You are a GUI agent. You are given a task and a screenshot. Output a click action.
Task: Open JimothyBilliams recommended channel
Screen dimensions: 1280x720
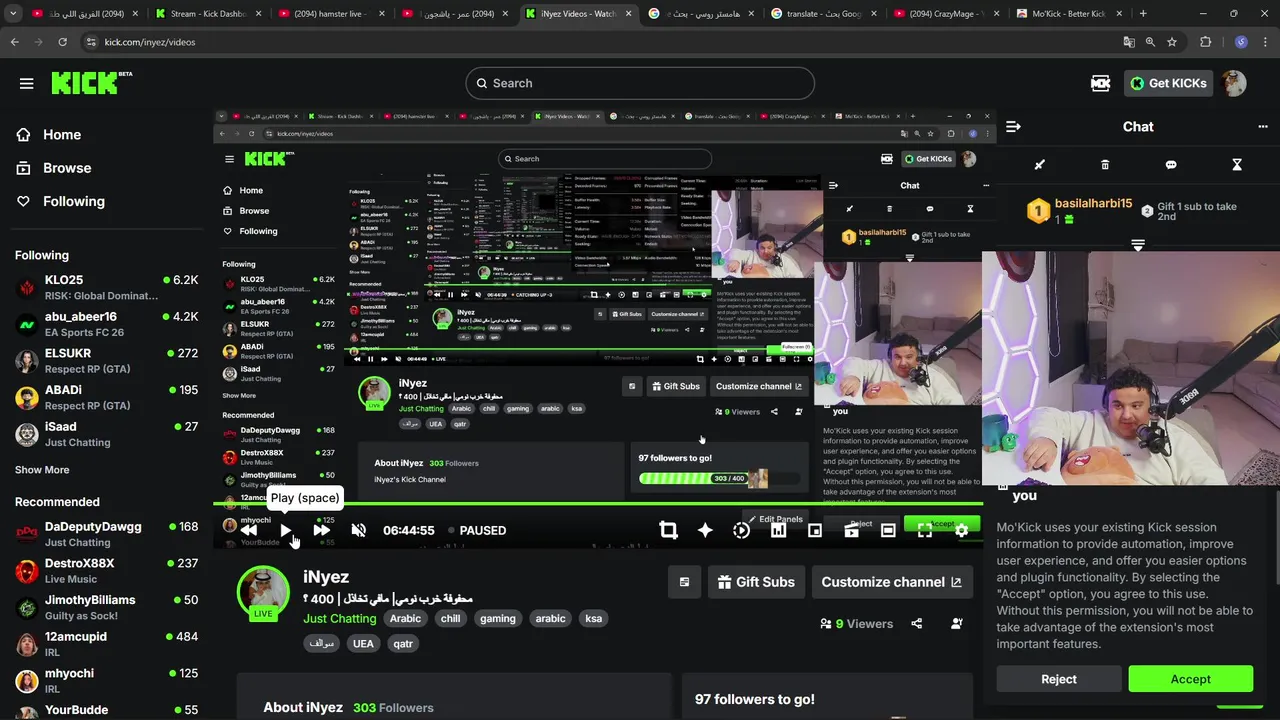(107, 607)
